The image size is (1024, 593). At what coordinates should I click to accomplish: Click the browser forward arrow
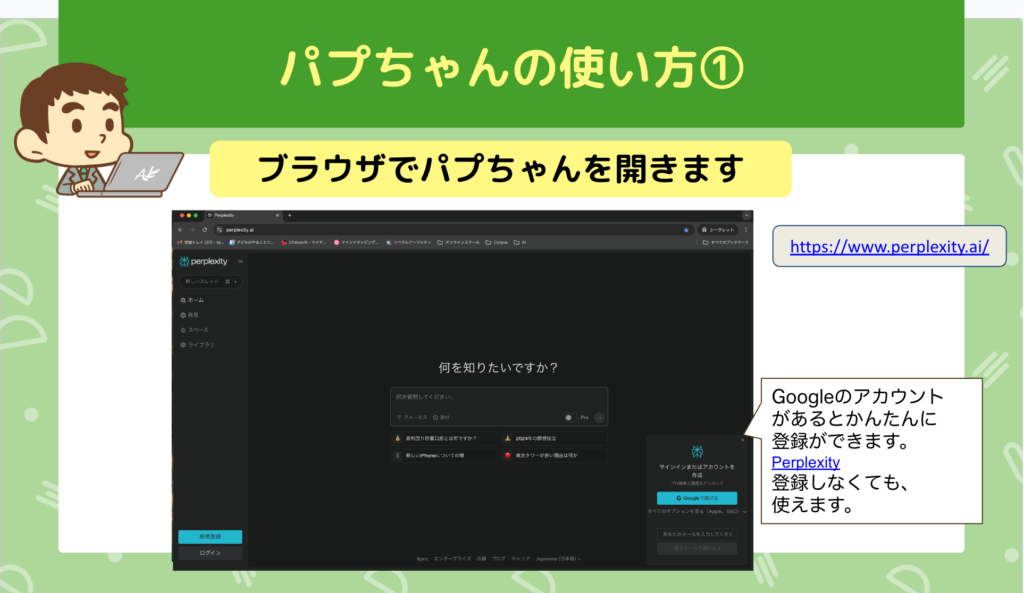[x=193, y=230]
